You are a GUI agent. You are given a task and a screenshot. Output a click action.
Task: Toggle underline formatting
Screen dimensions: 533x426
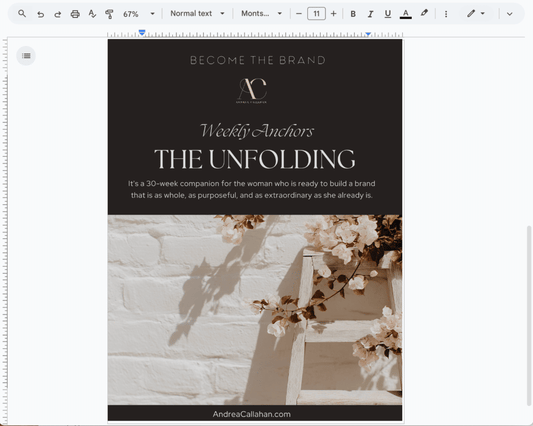point(388,14)
